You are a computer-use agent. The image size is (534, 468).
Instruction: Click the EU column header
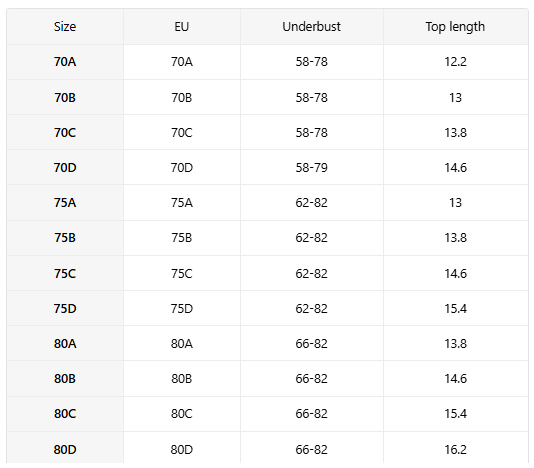pos(182,27)
